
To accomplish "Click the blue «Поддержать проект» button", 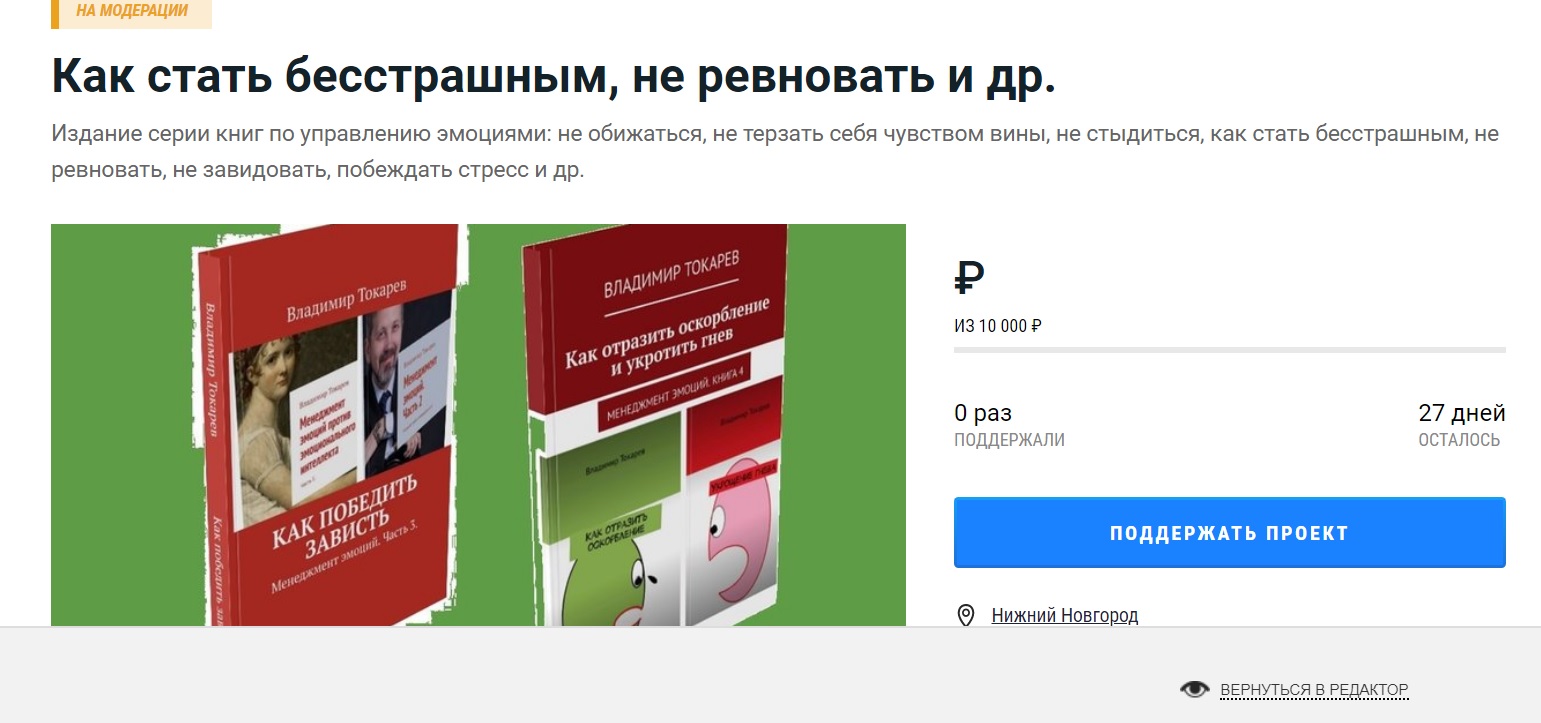I will click(x=1229, y=533).
